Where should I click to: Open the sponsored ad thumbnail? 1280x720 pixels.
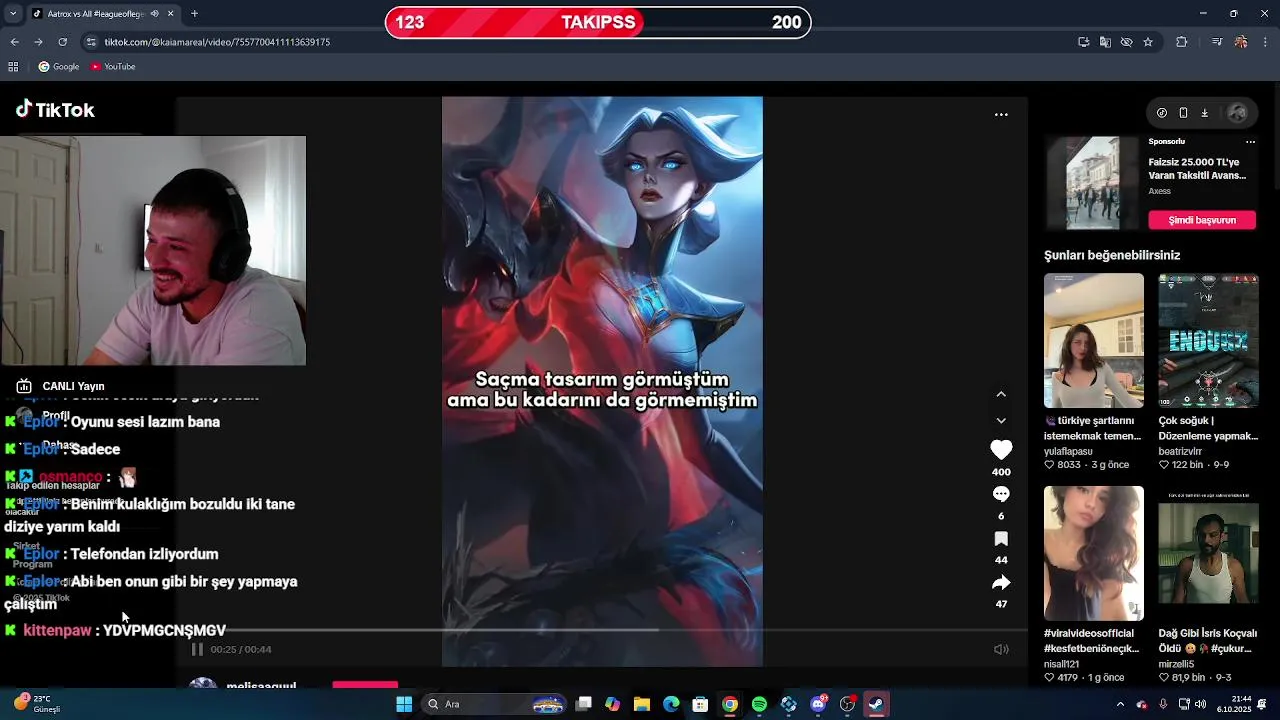click(x=1093, y=183)
